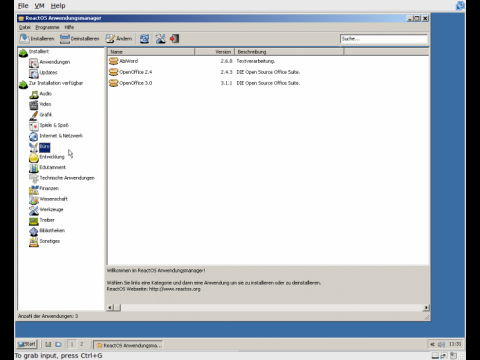Open the viewer's File menu
The height and width of the screenshot is (360, 480).
[x=23, y=6]
